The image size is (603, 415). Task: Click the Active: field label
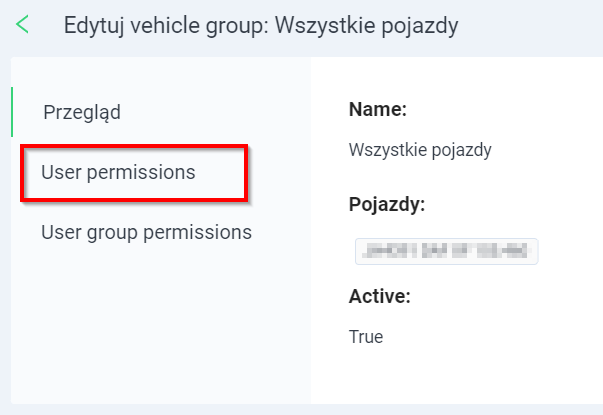pyautogui.click(x=380, y=296)
